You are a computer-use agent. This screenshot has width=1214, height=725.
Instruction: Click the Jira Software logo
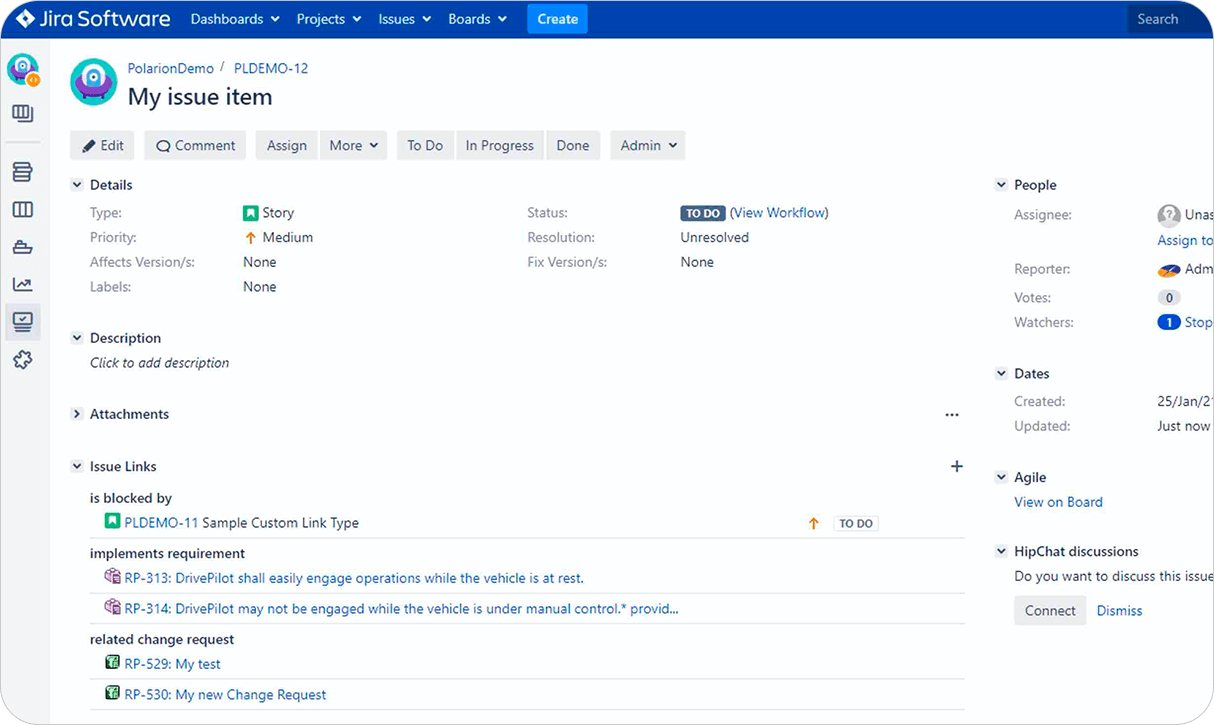[93, 19]
